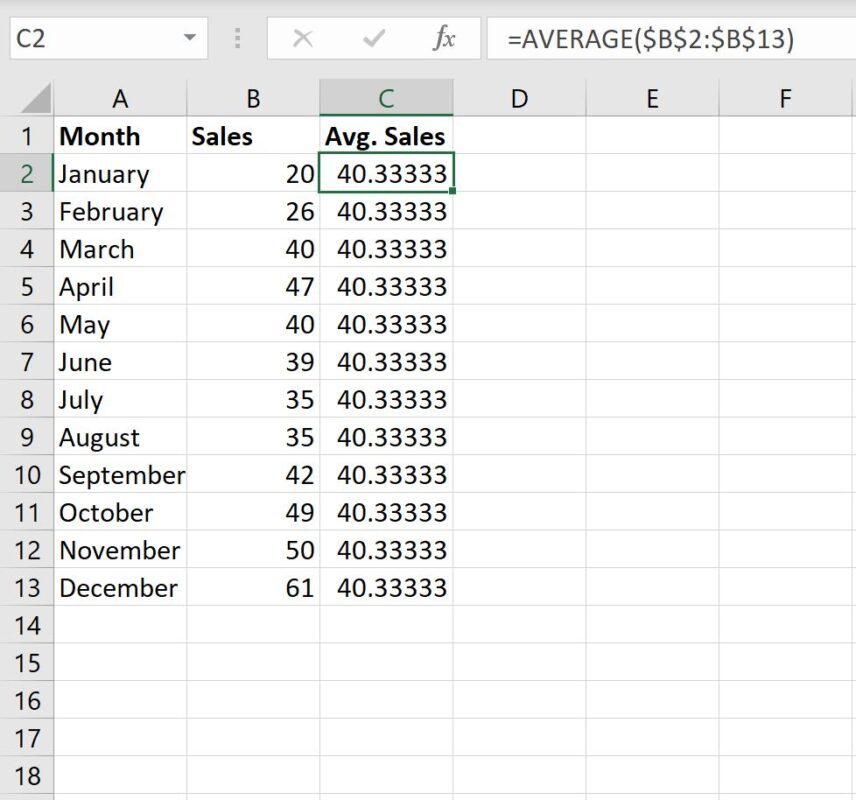This screenshot has width=856, height=800.
Task: Select the February cell
Action: [120, 211]
